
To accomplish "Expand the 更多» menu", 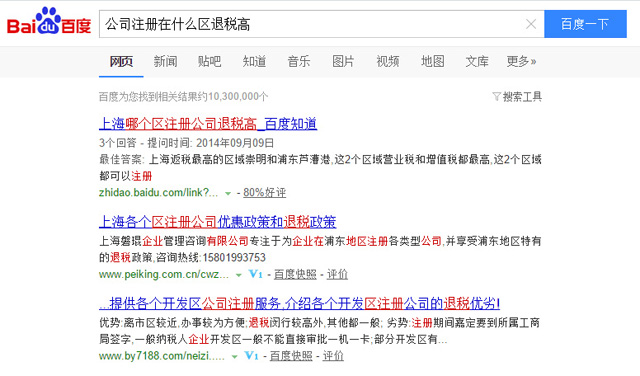I will [x=521, y=61].
